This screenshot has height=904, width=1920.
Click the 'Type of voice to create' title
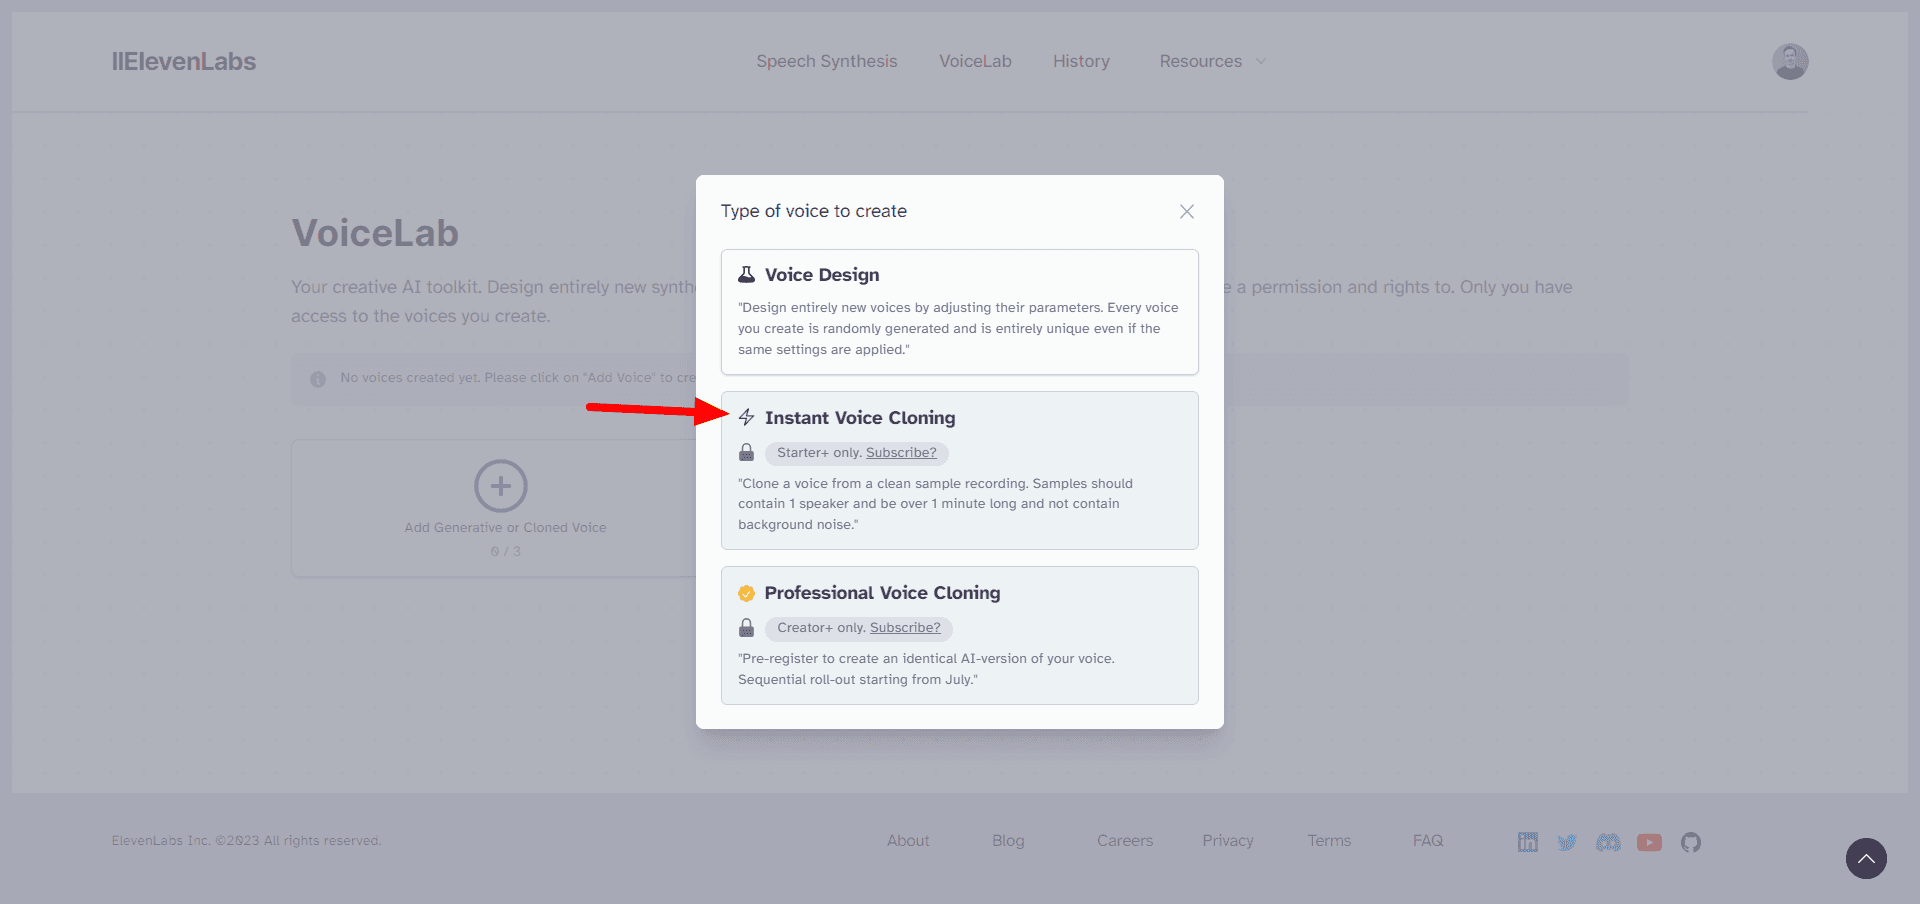[x=814, y=211]
